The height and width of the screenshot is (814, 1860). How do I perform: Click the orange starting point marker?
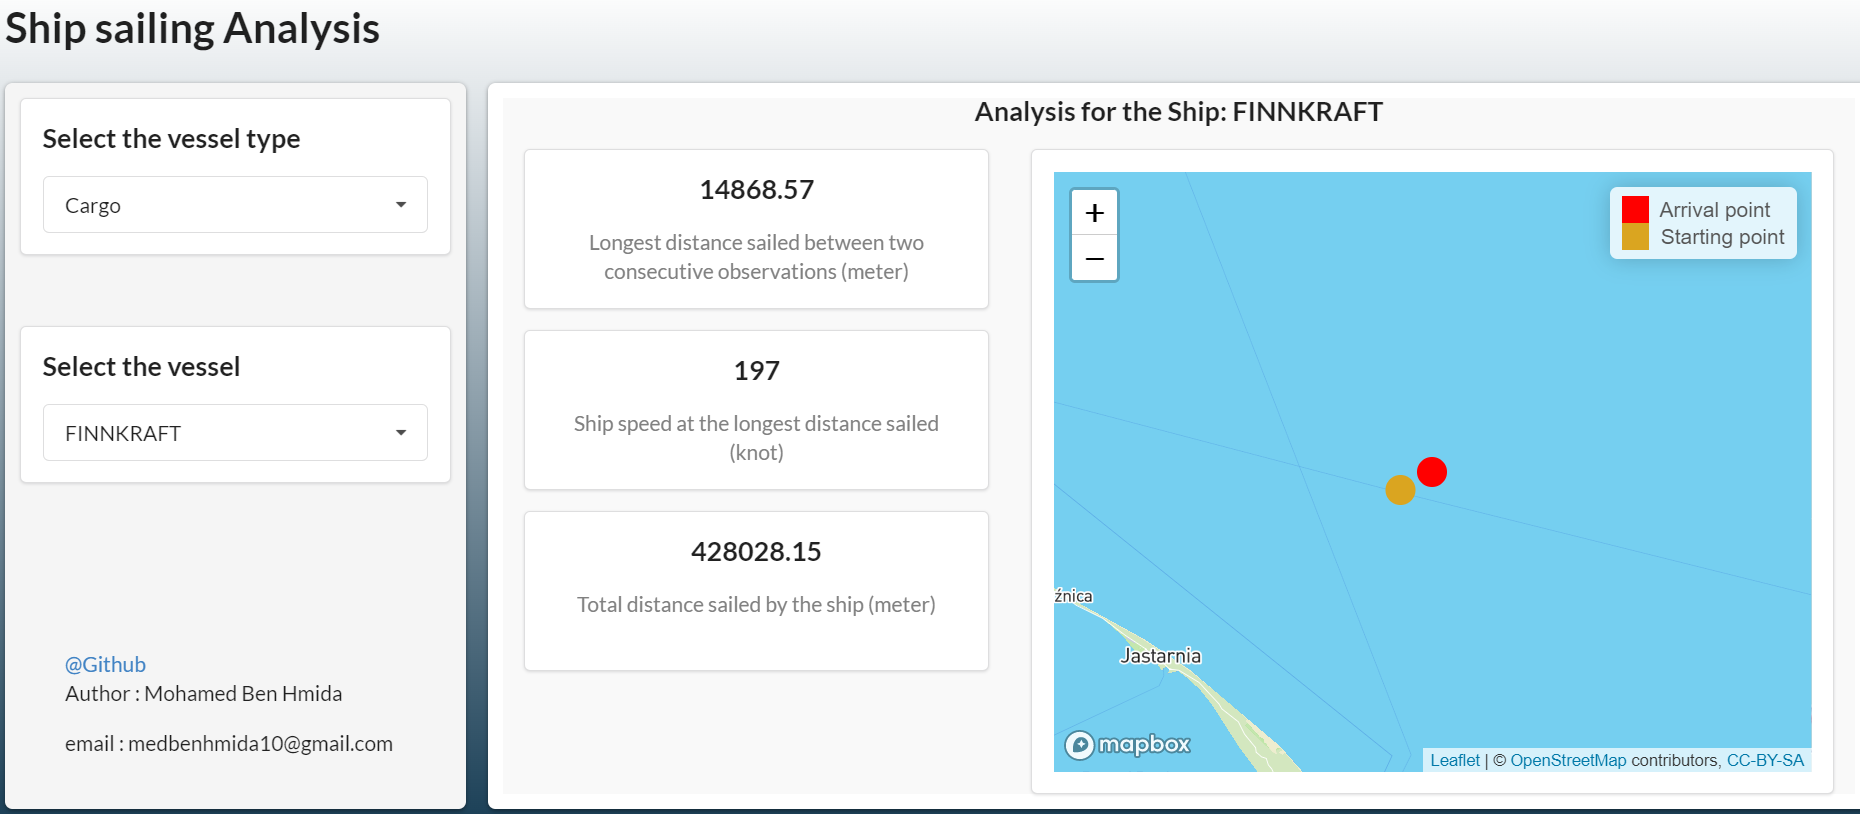coord(1400,490)
